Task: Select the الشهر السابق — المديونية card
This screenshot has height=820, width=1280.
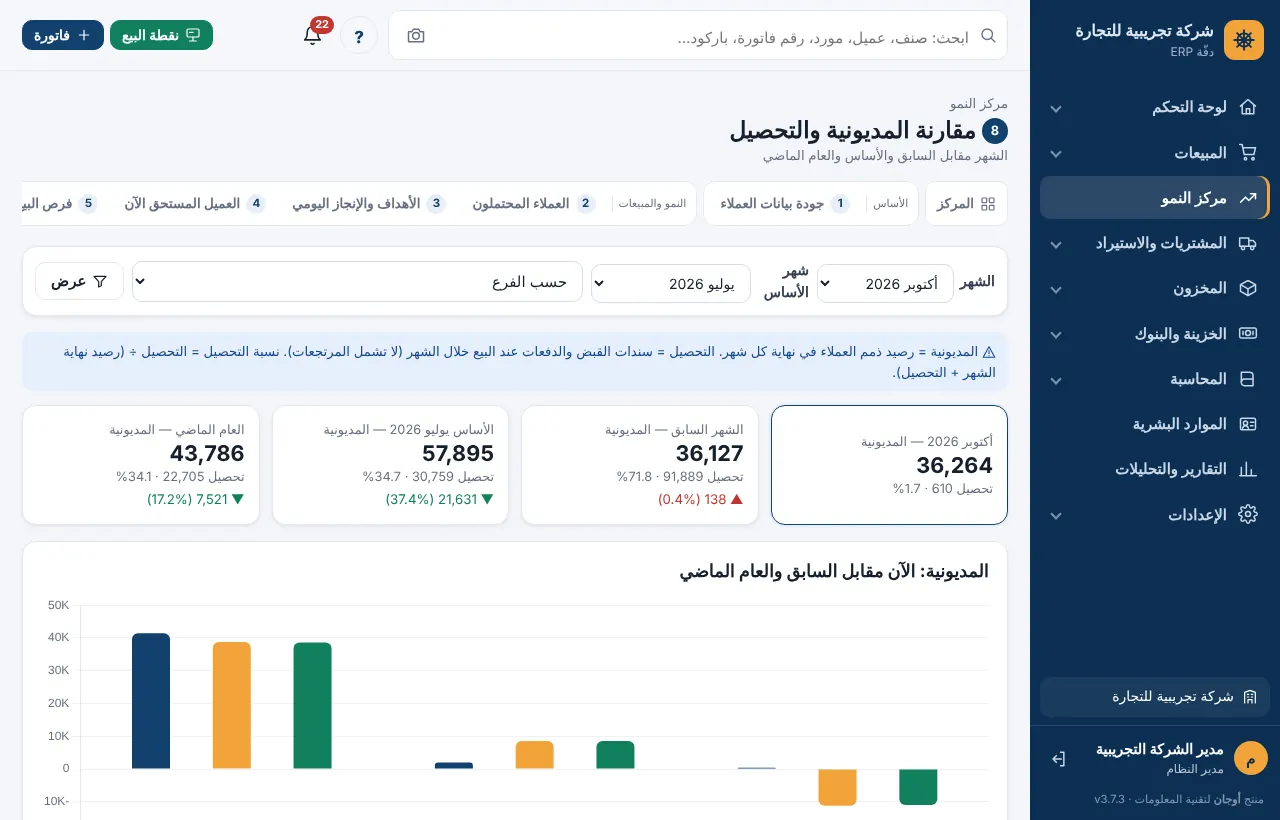Action: coord(639,465)
